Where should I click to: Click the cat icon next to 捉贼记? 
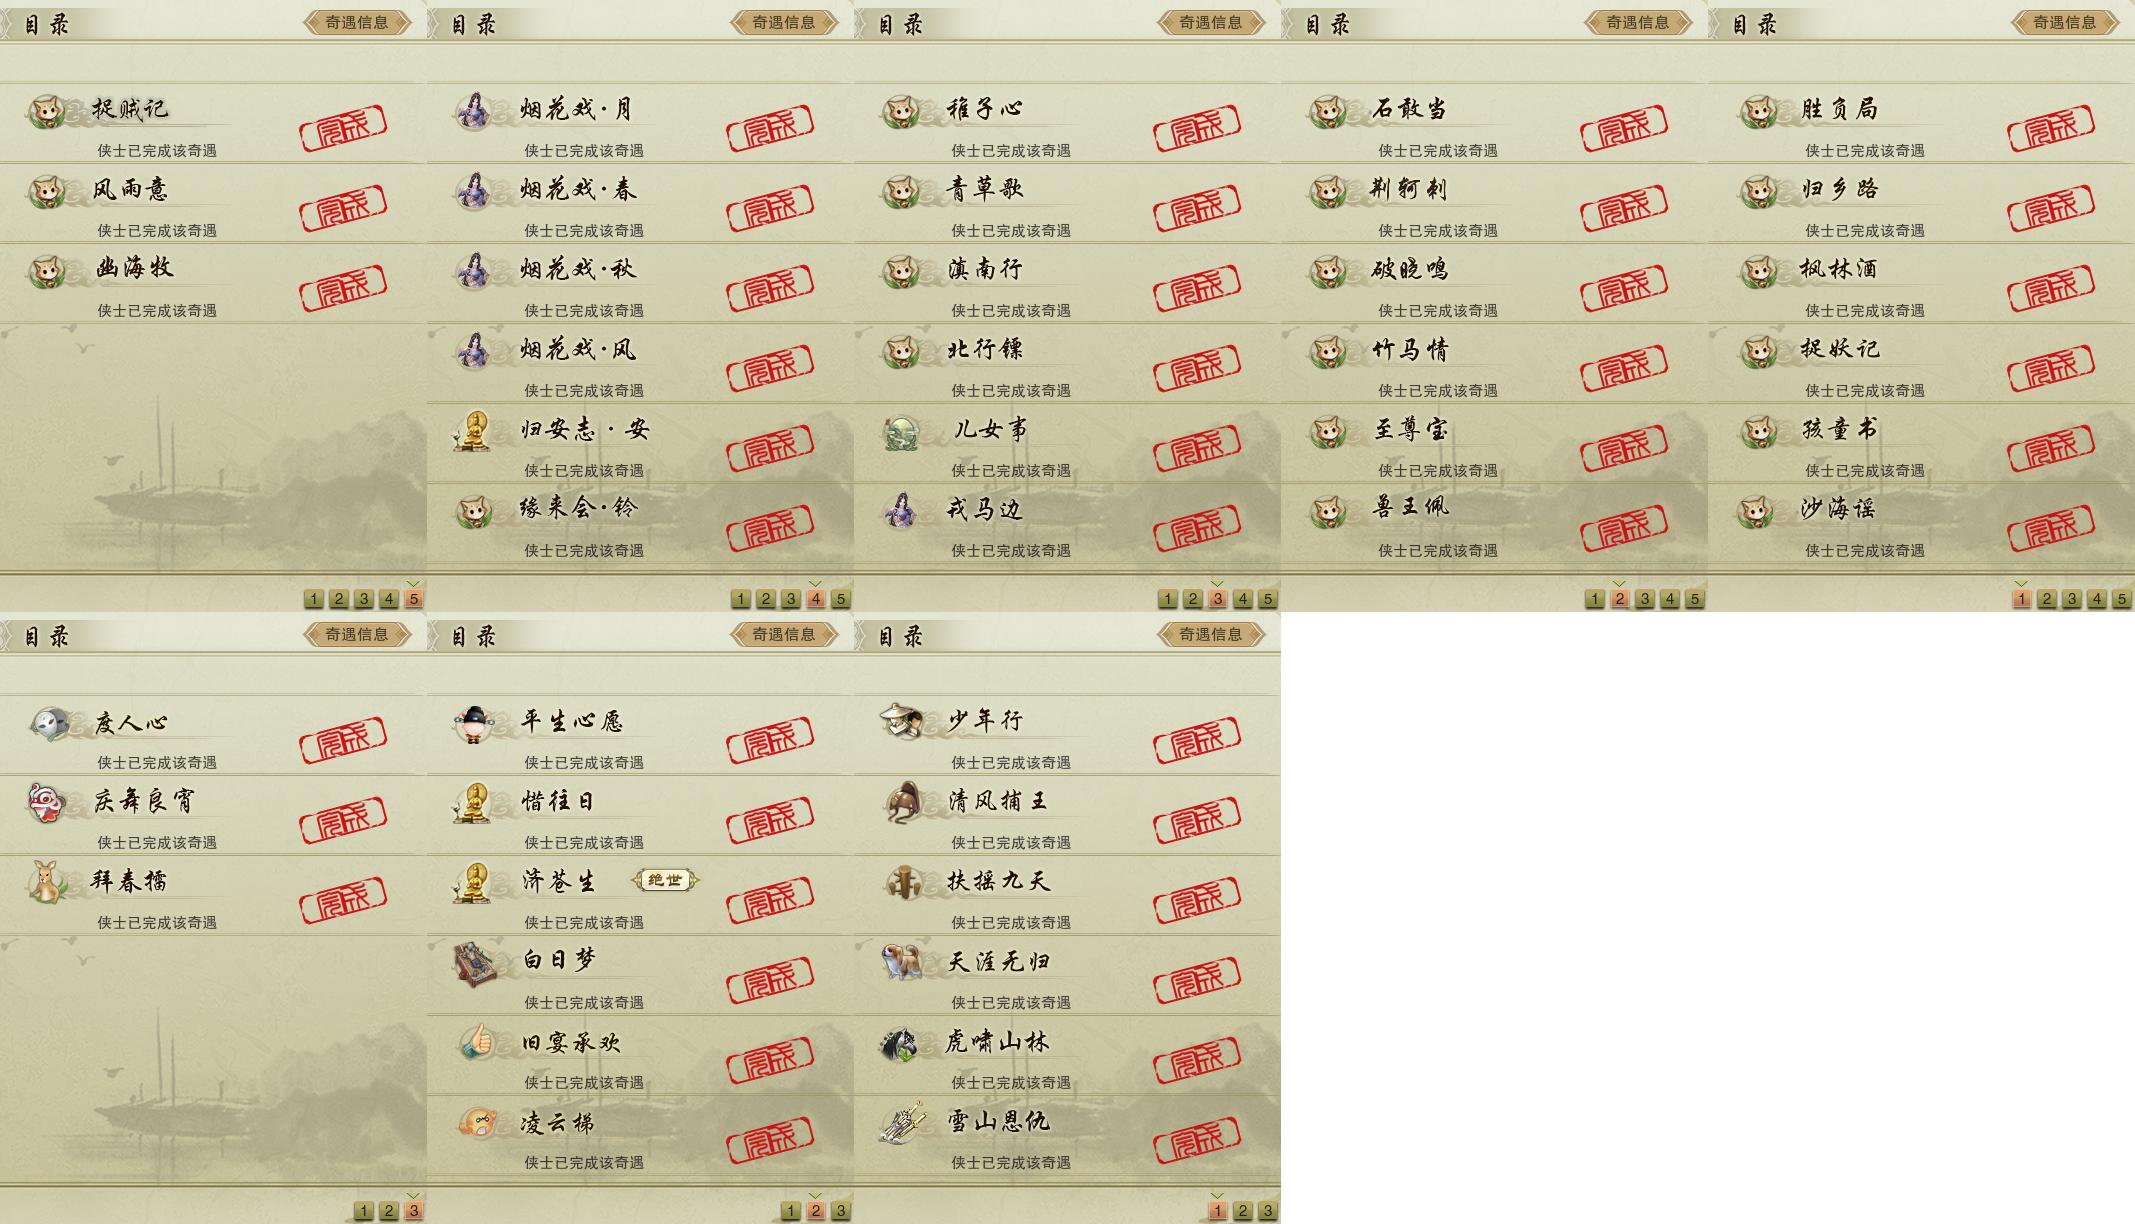tap(47, 110)
